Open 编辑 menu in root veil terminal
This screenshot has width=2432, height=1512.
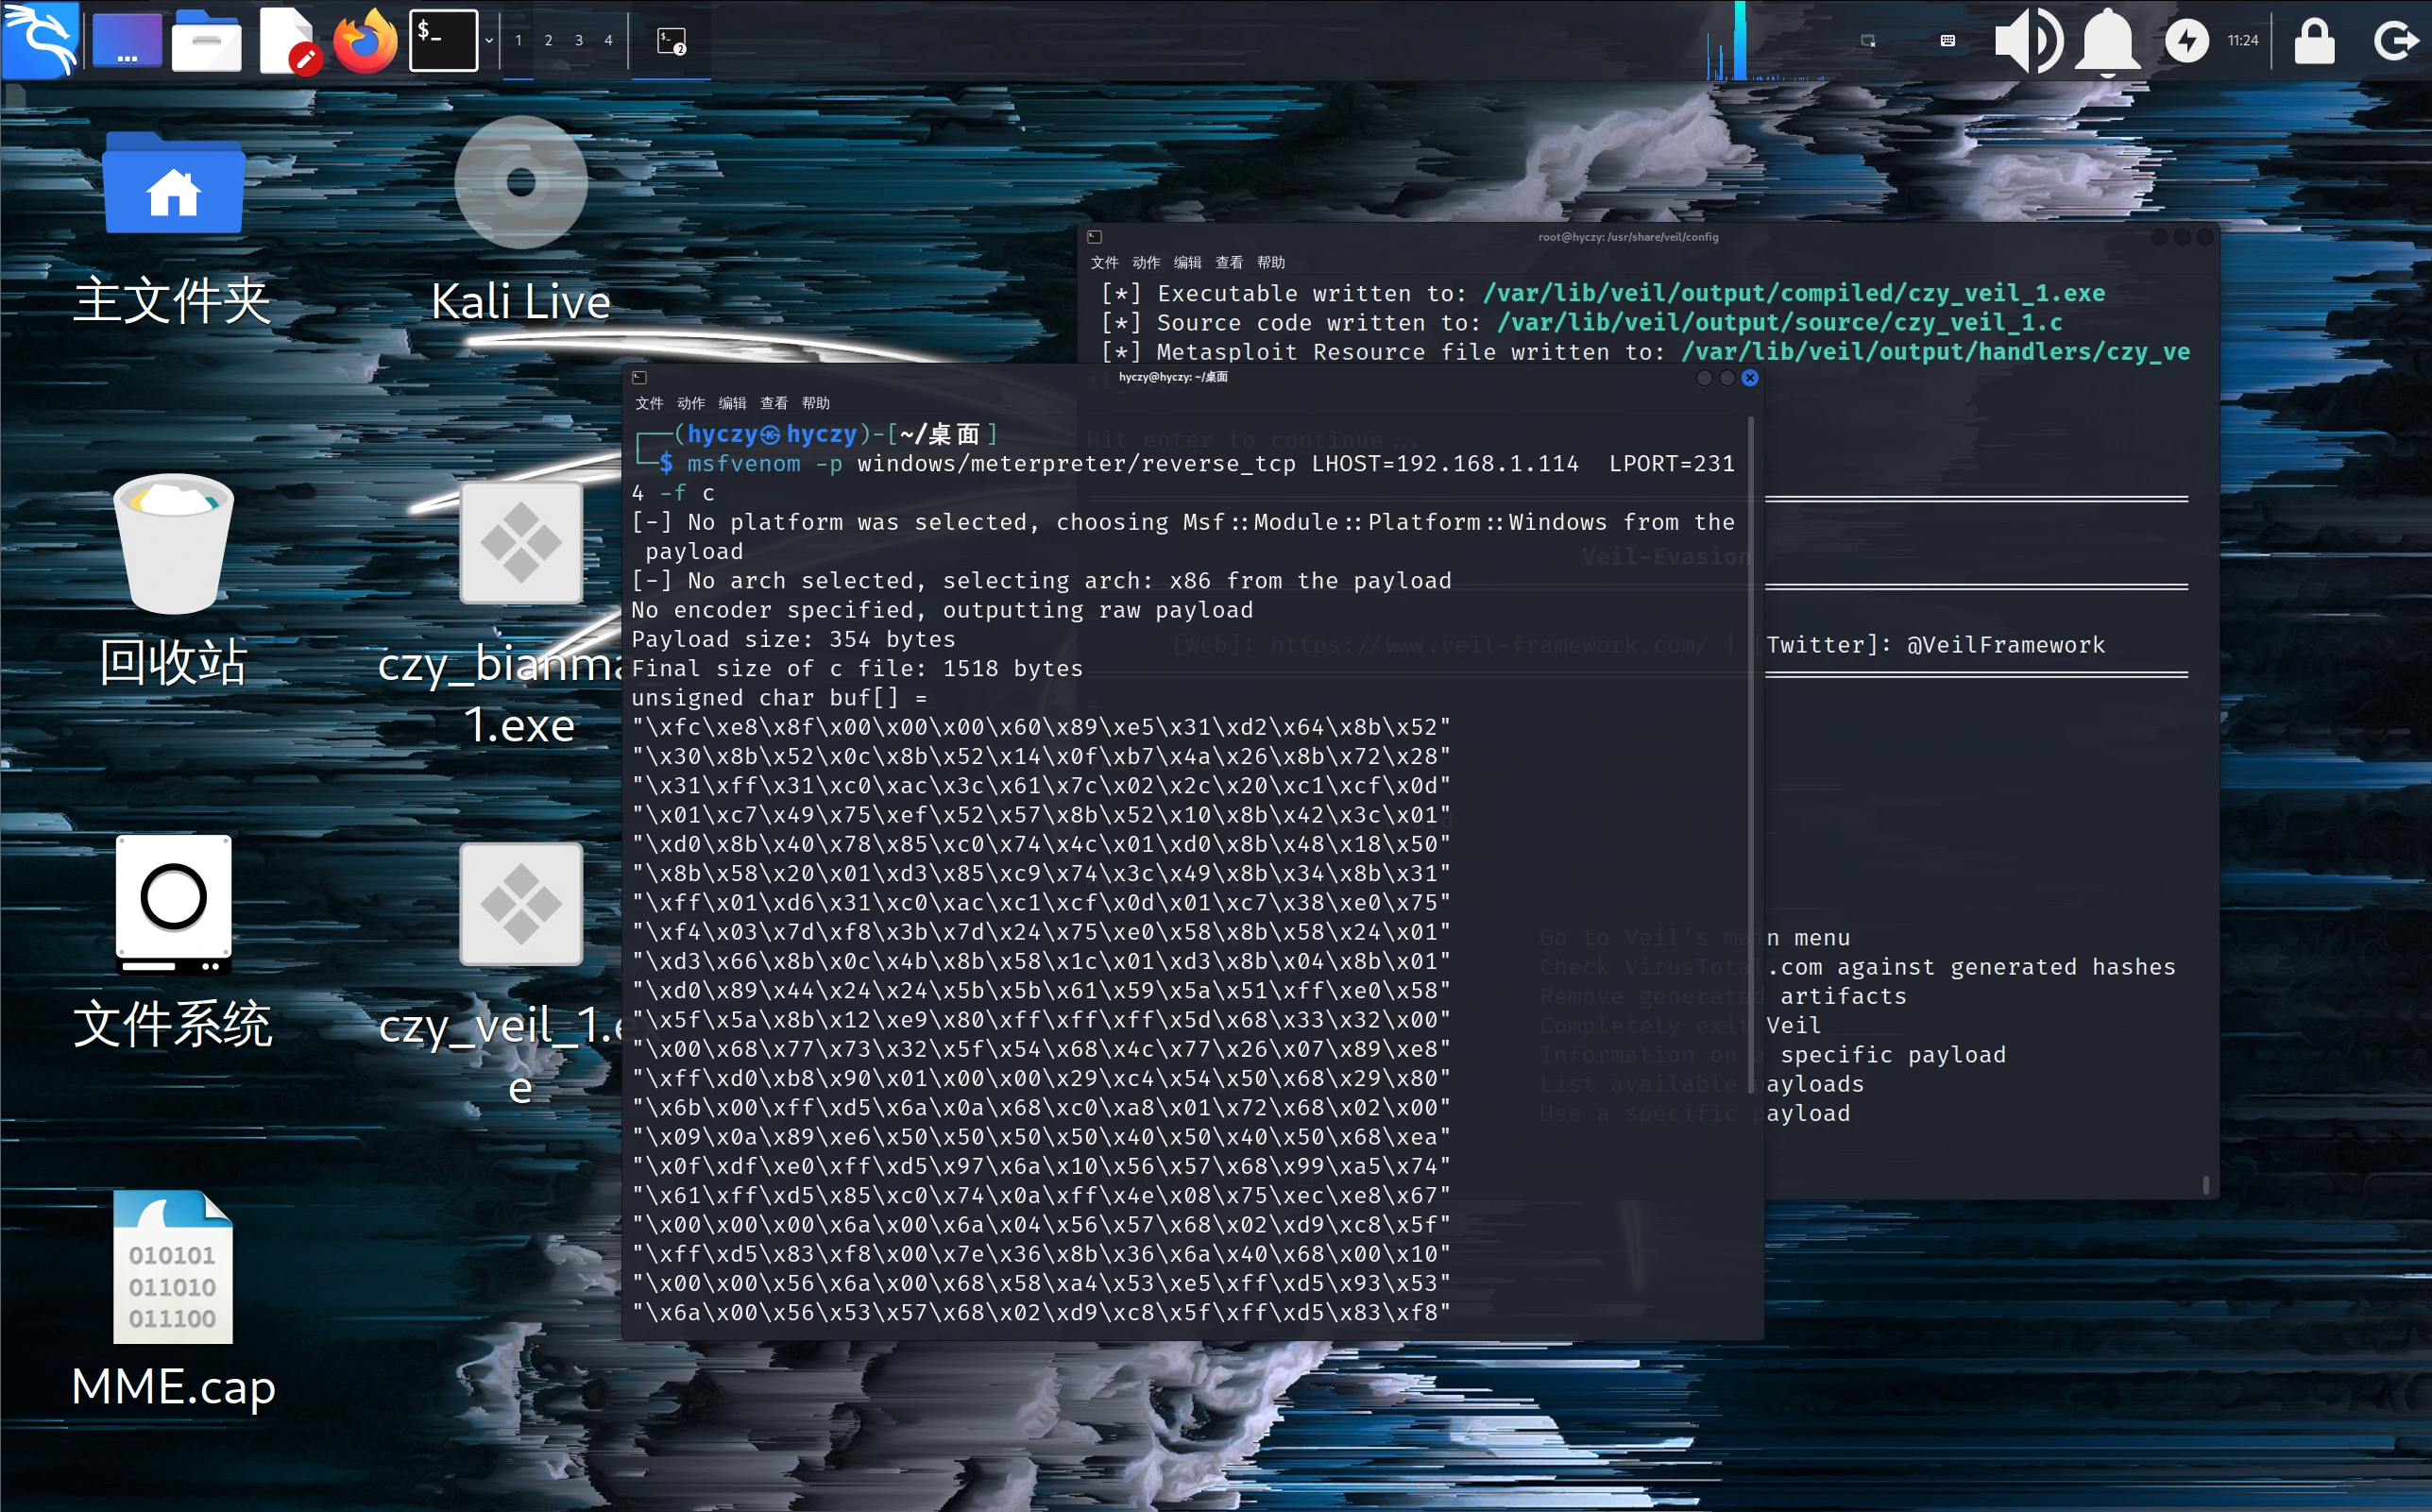pyautogui.click(x=1188, y=262)
